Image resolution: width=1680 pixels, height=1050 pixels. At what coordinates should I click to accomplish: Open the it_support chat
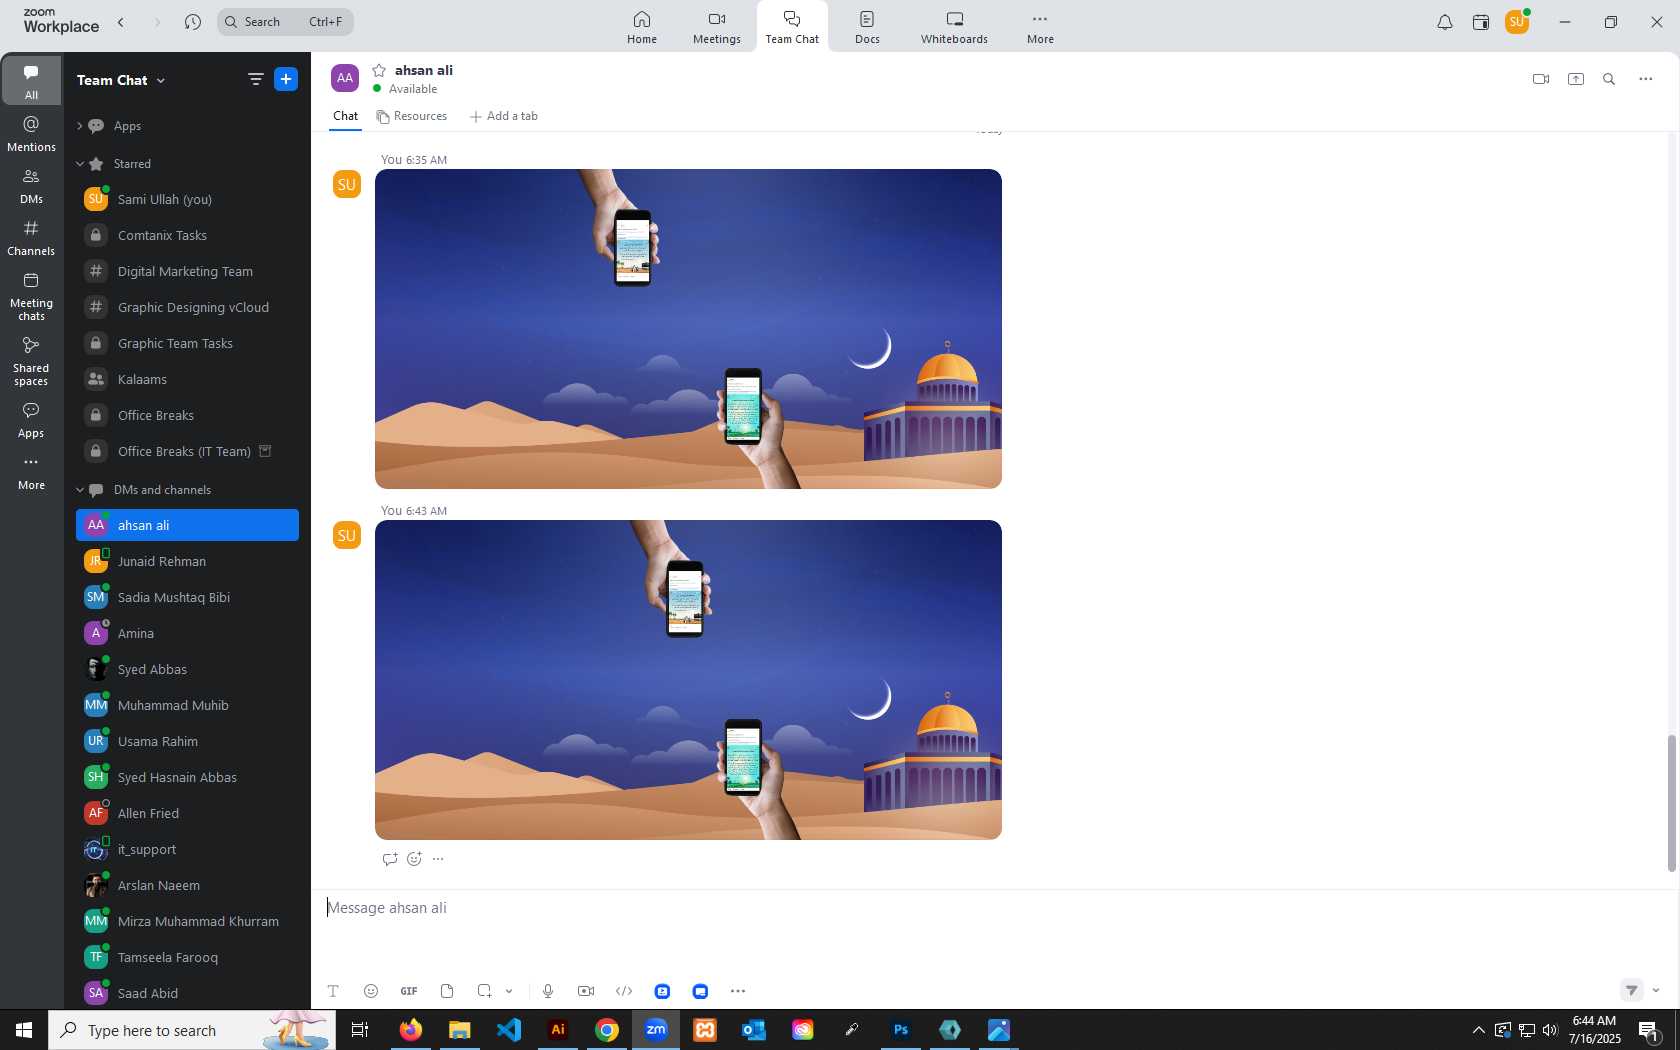click(x=187, y=849)
